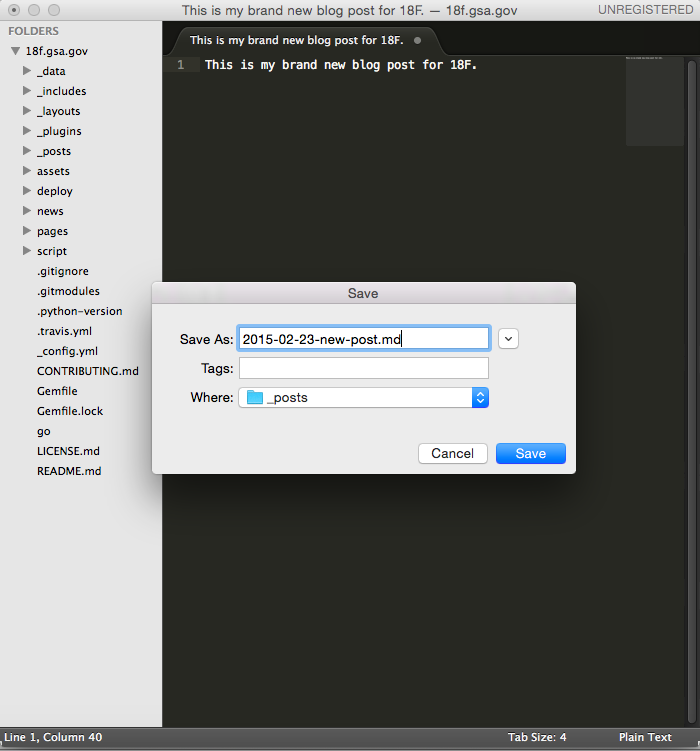Collapse the 18f.gsa.gov root folder
700x751 pixels.
[16, 51]
